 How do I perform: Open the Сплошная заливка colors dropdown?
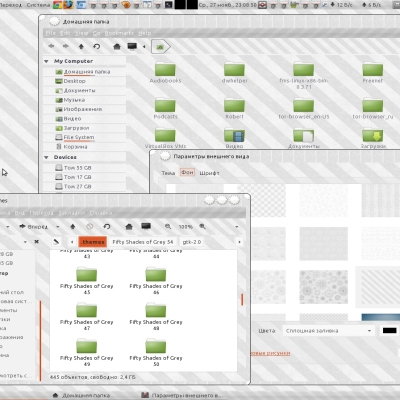tap(328, 331)
